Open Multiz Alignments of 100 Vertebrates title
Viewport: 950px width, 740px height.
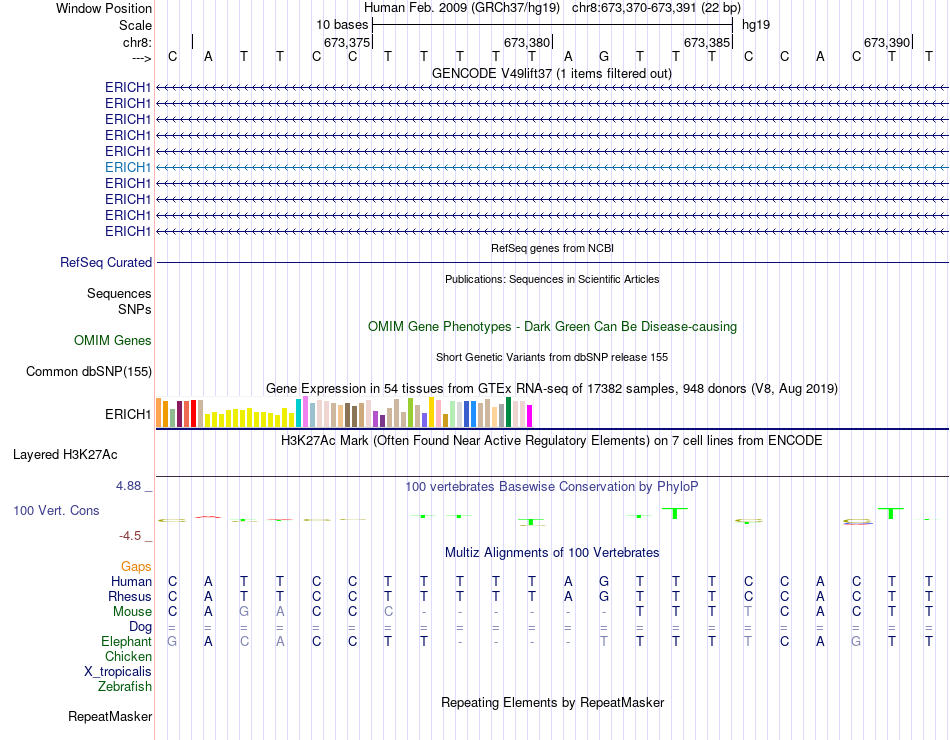[x=552, y=553]
